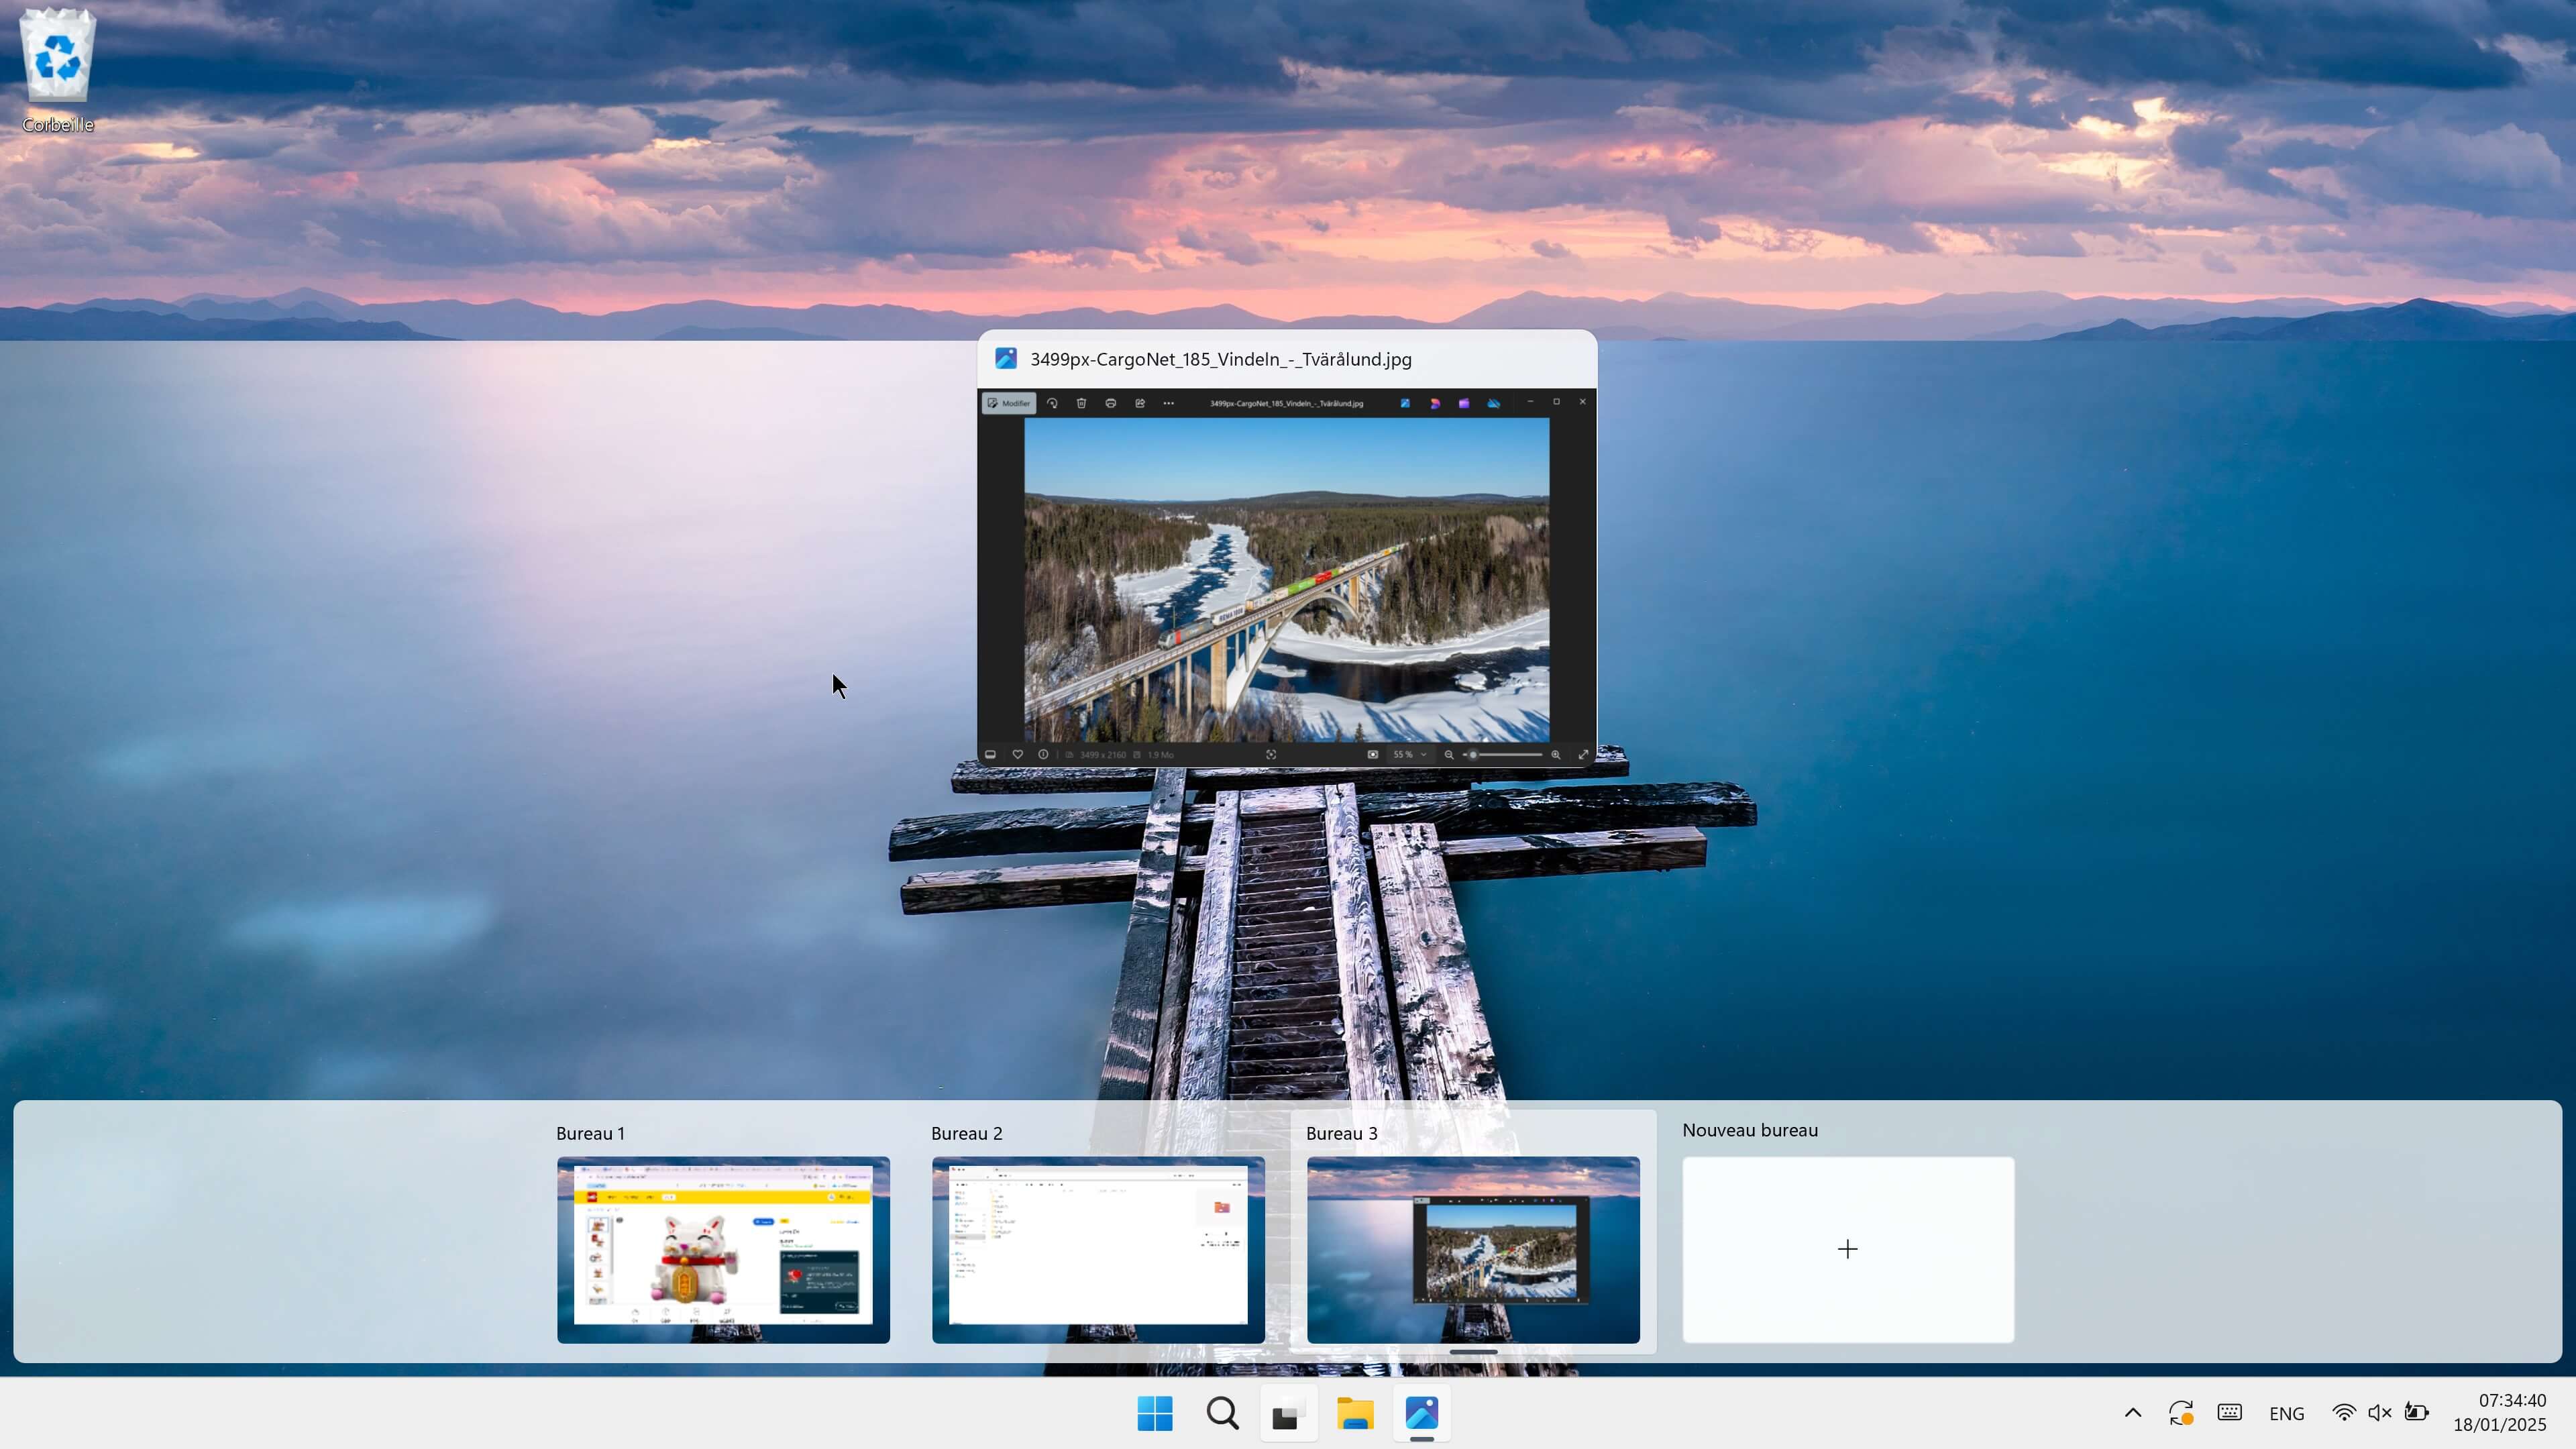Image resolution: width=2576 pixels, height=1449 pixels.
Task: Open the ENG language switcher
Action: tap(2287, 1413)
